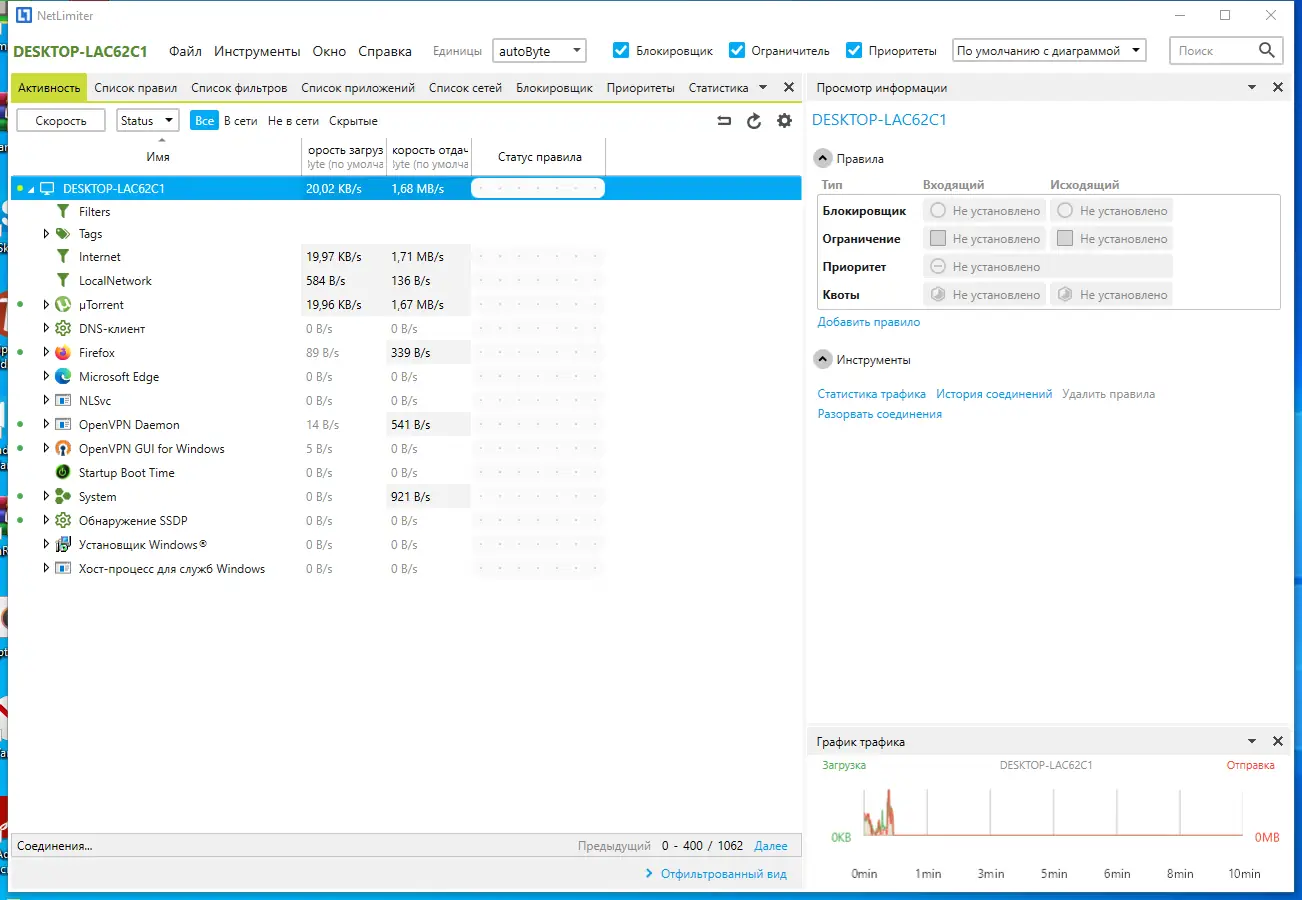
Task: Toggle the Приоритеты checkbox
Action: tap(855, 48)
